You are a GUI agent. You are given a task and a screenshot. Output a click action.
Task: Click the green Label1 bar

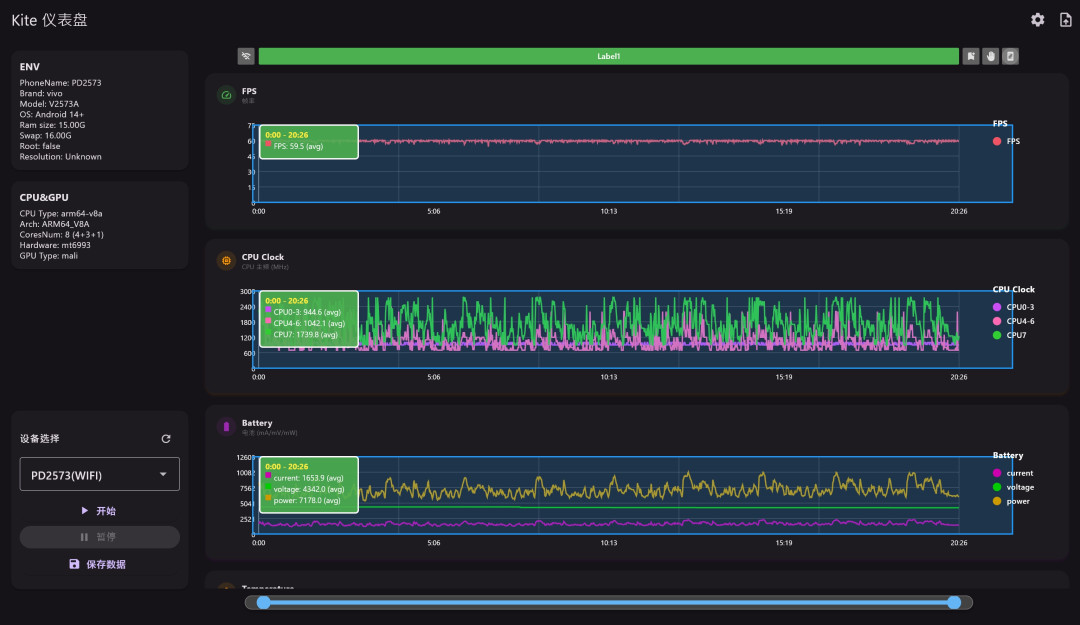(608, 57)
